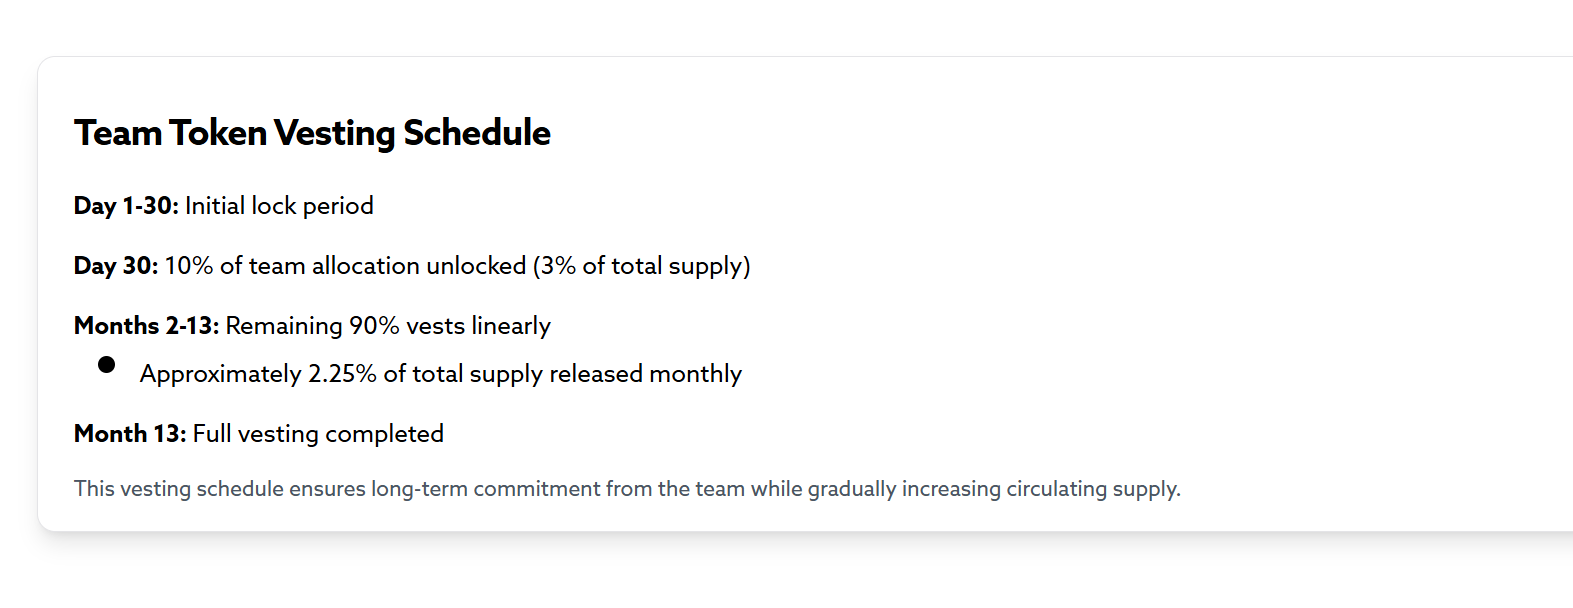Click 'Full vesting completed' text

pyautogui.click(x=318, y=434)
